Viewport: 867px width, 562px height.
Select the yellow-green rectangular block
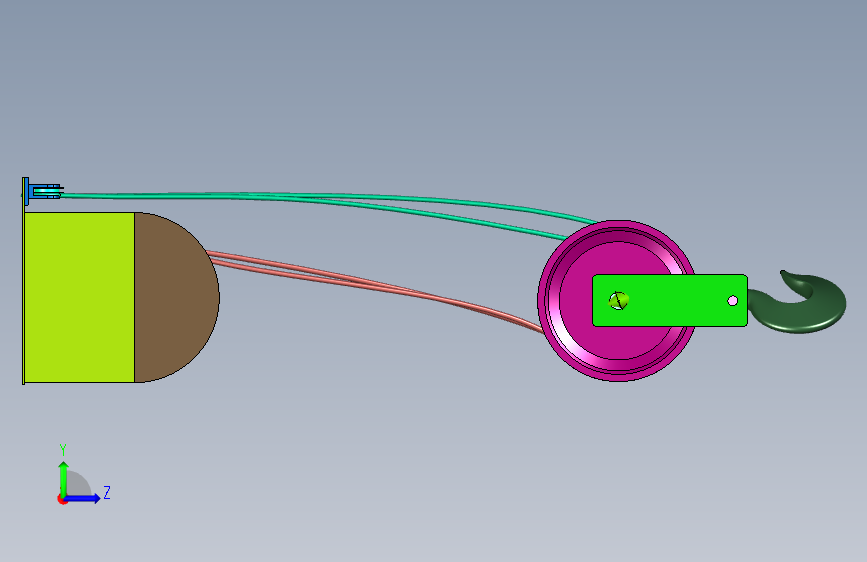click(x=79, y=297)
